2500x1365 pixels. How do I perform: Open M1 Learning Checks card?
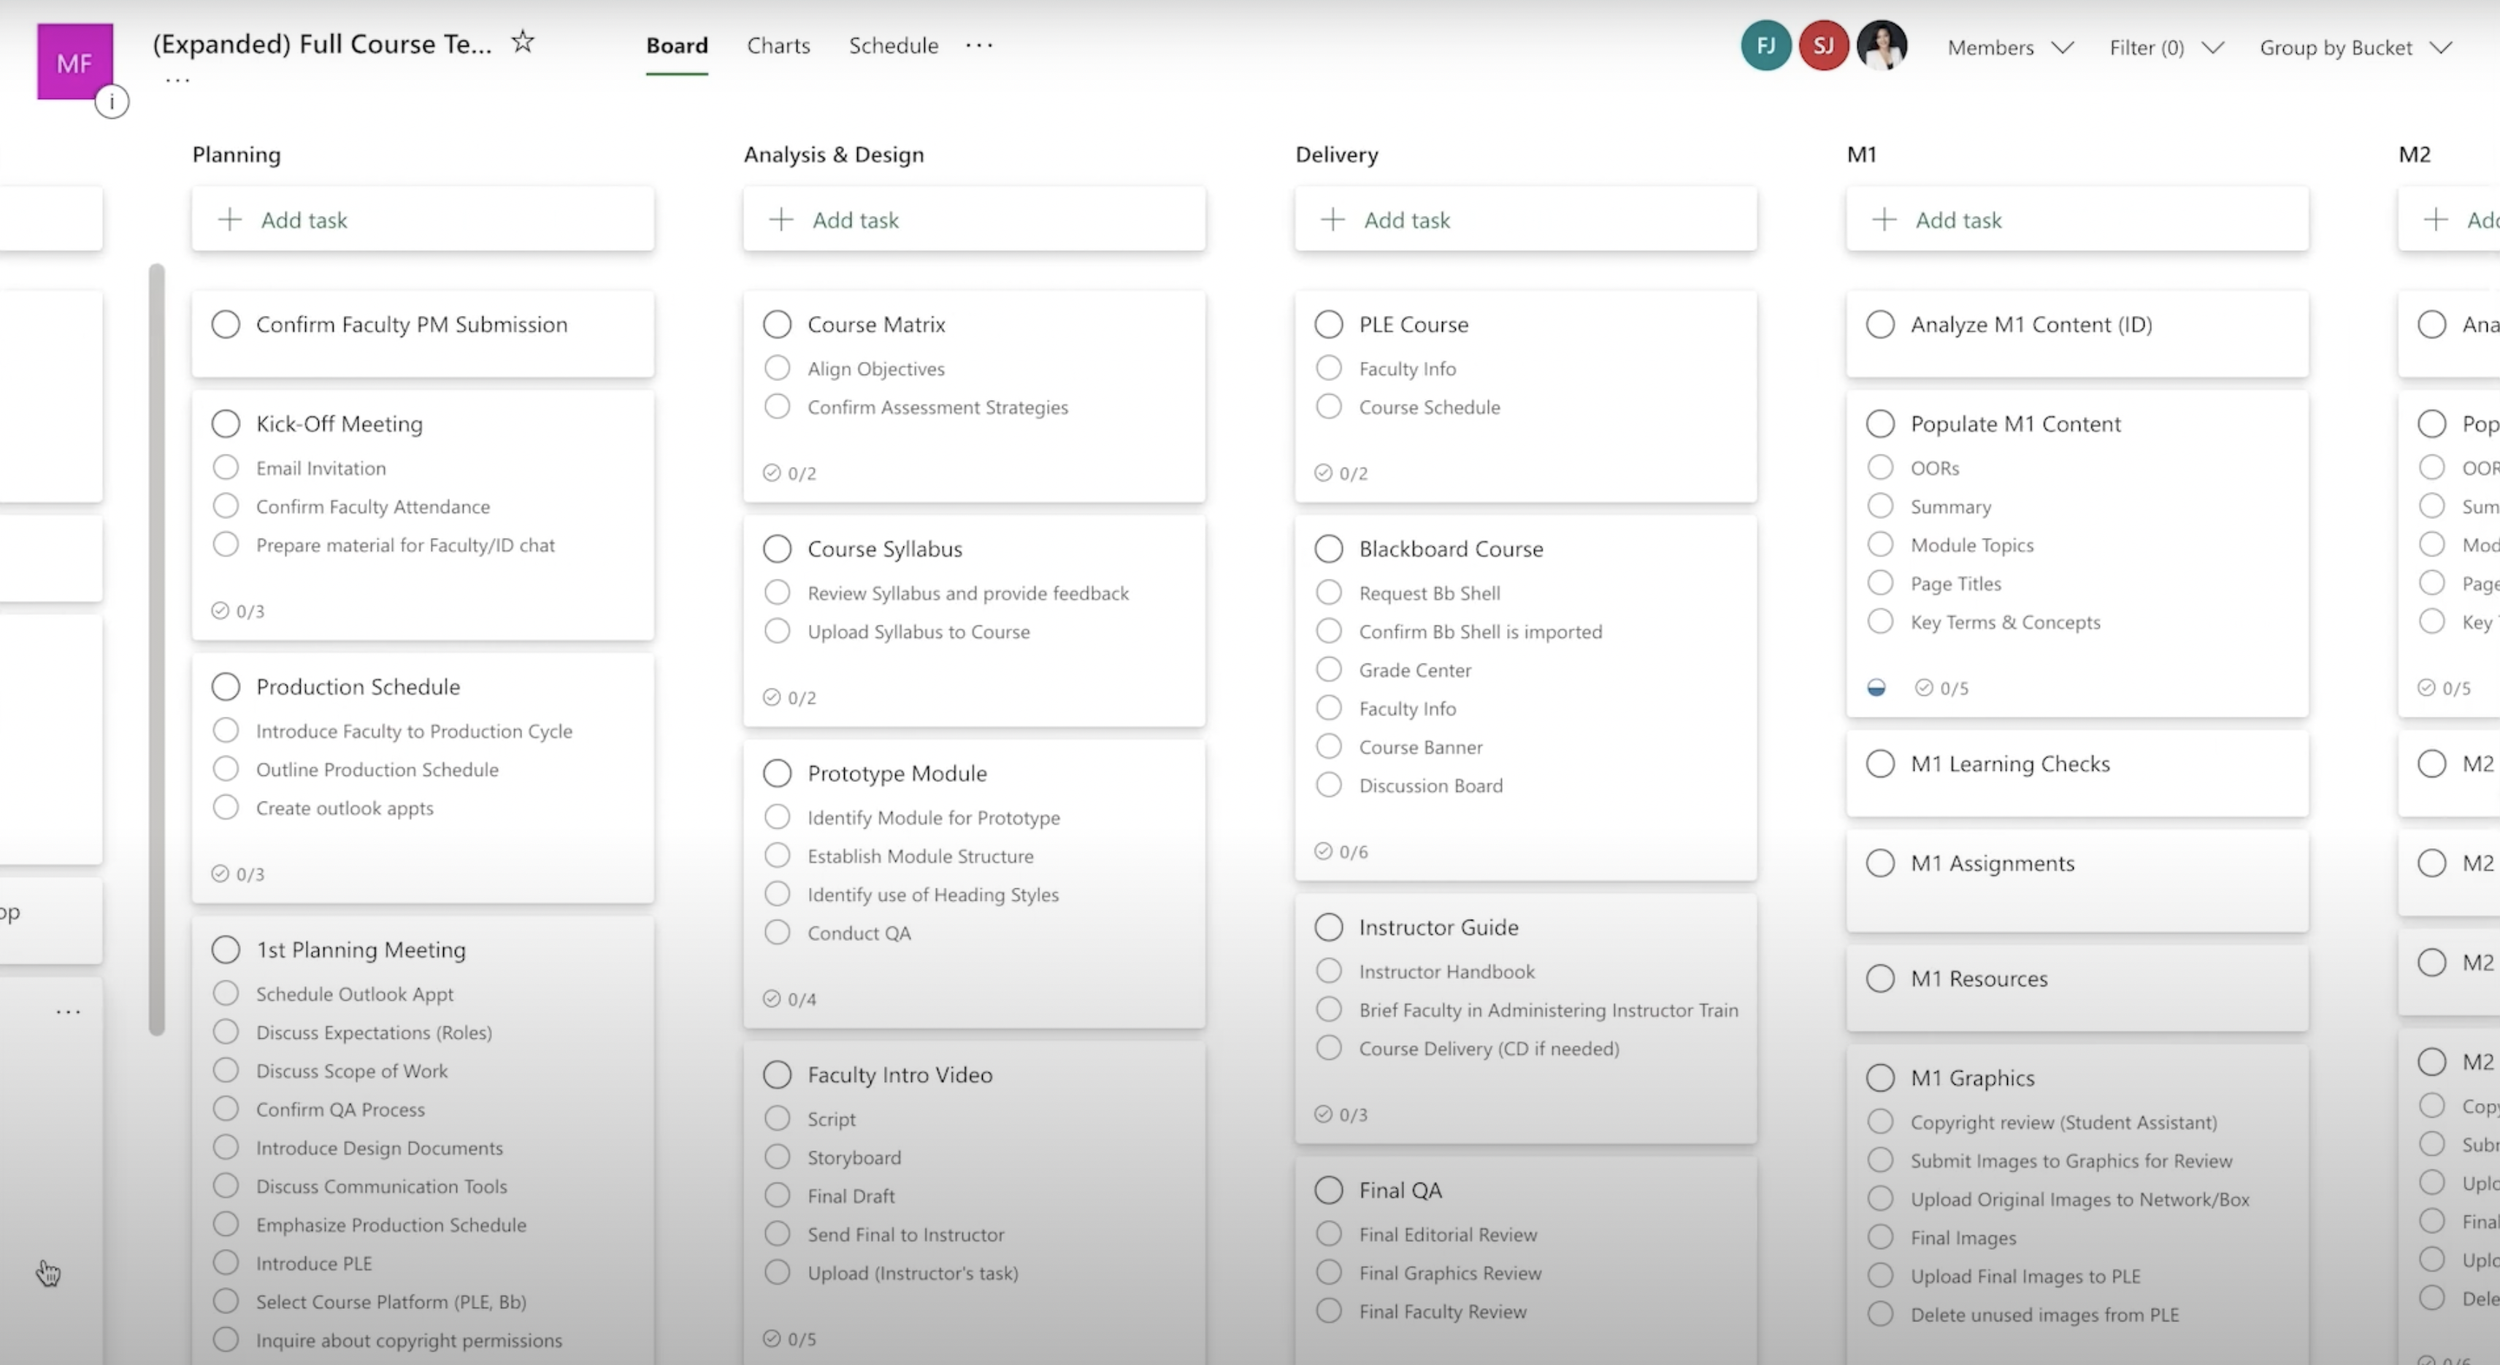pyautogui.click(x=2077, y=773)
